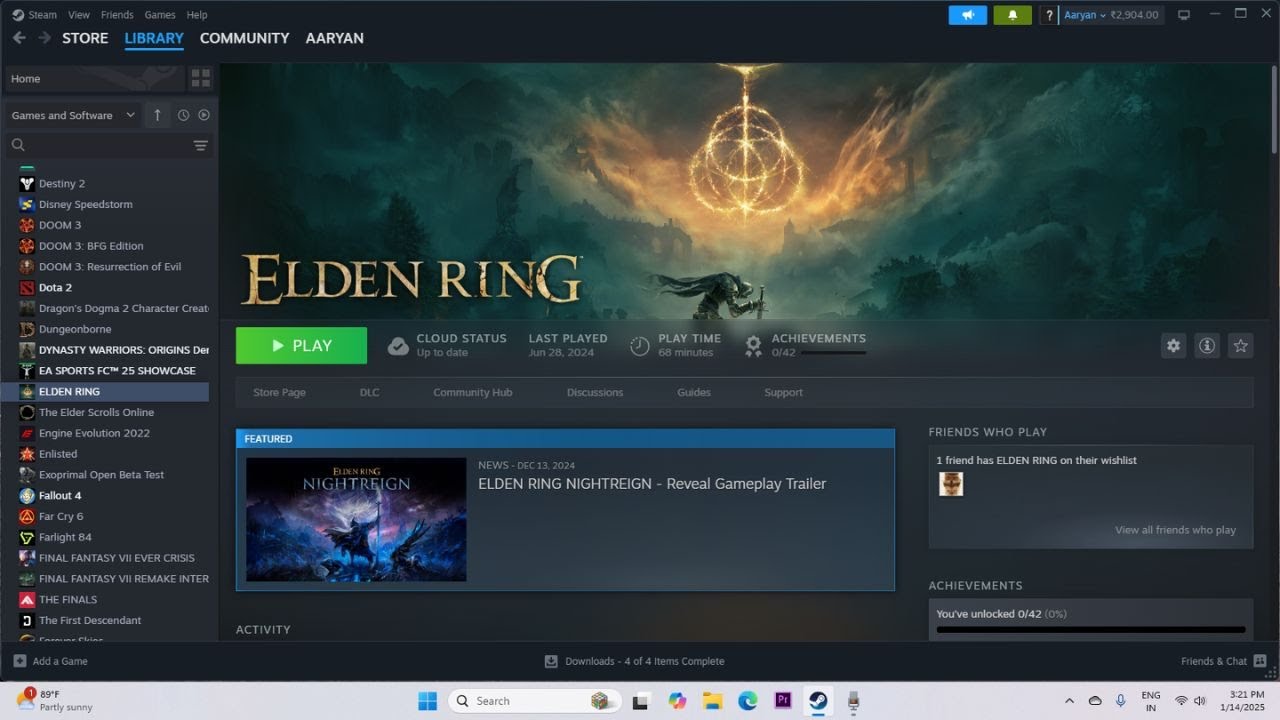Sort library by recent activity clock icon
1280x720 pixels.
point(183,115)
